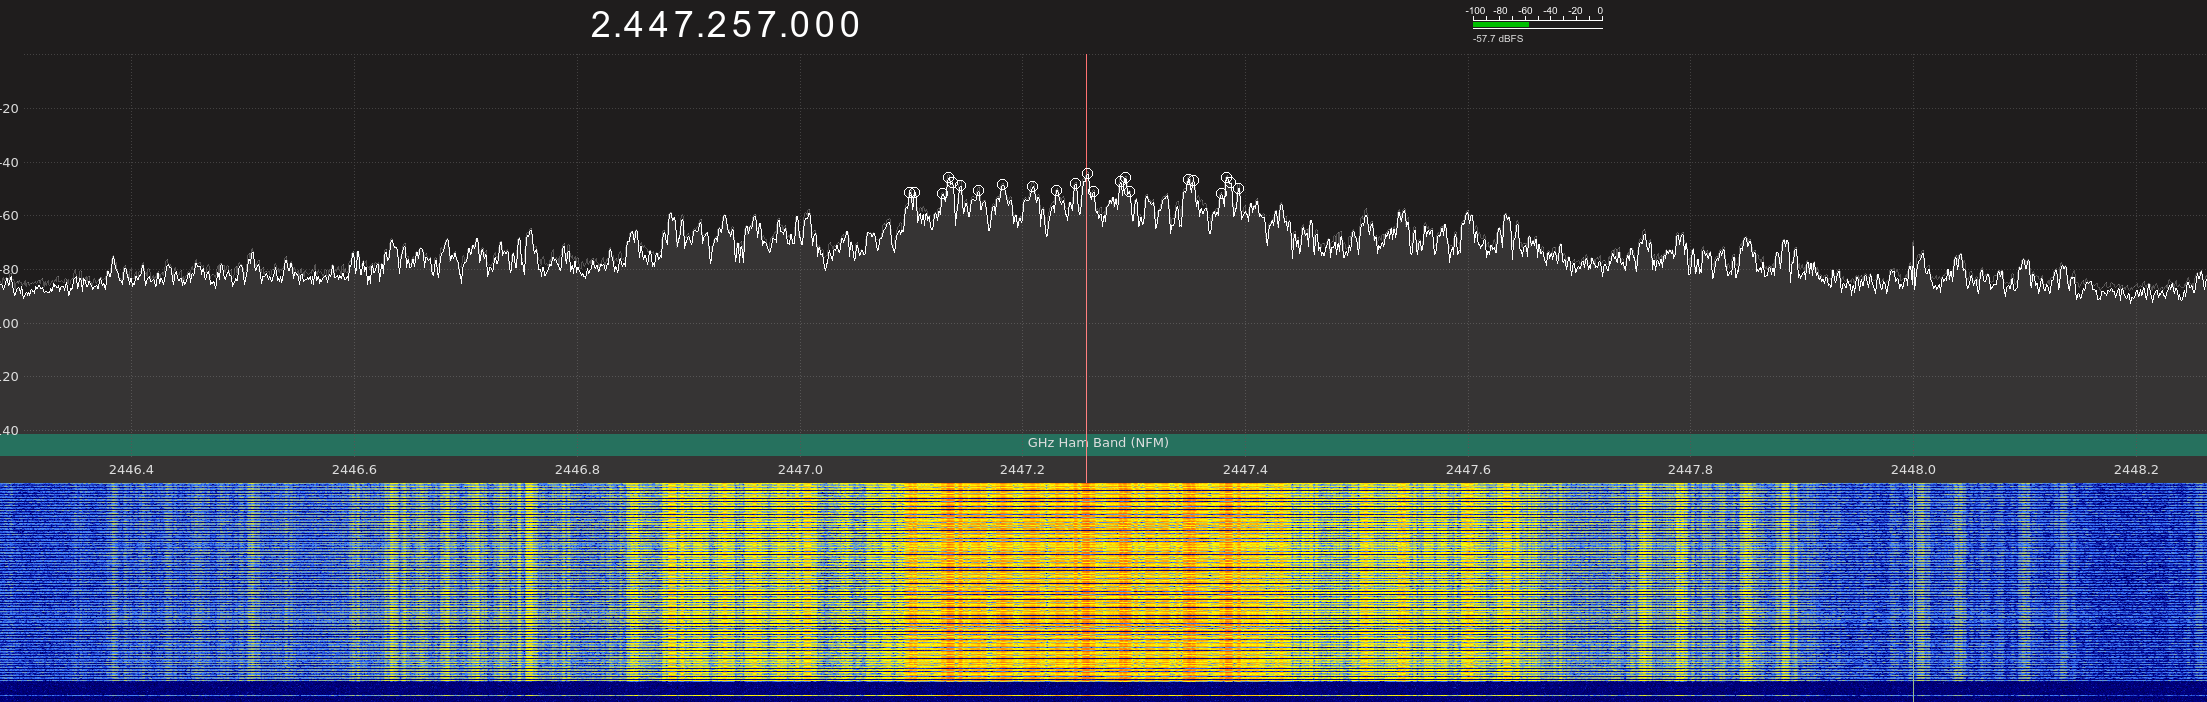Click the 2446.4 frequency axis label
Image resolution: width=2207 pixels, height=702 pixels.
(x=131, y=470)
